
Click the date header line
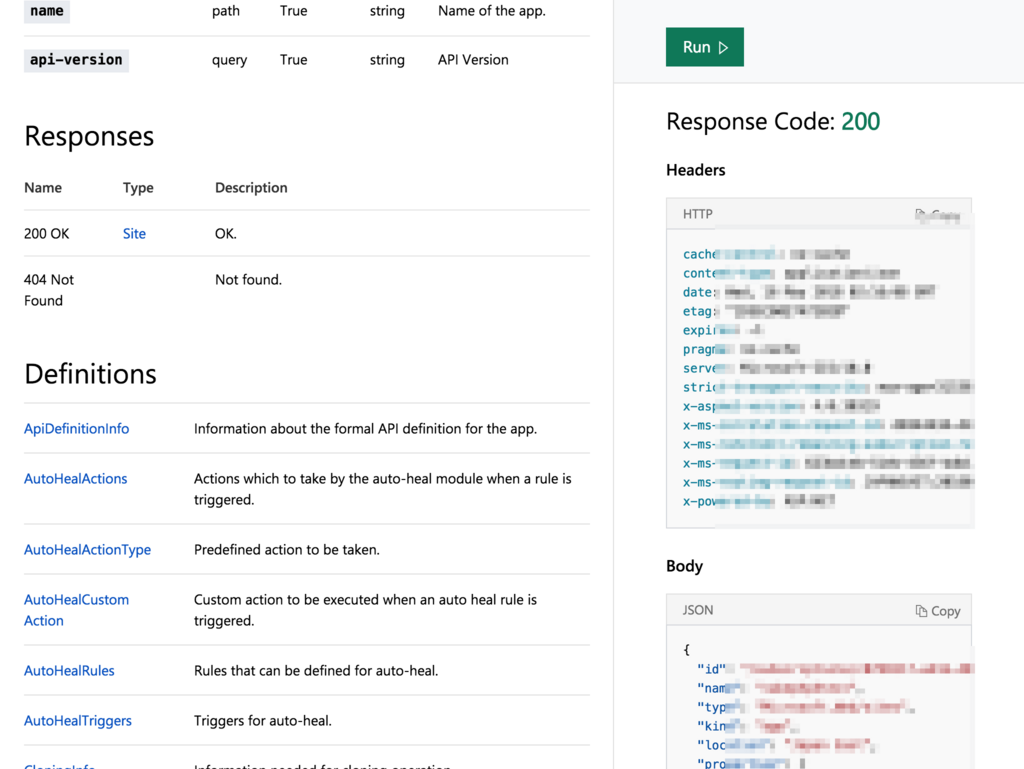pyautogui.click(x=808, y=292)
